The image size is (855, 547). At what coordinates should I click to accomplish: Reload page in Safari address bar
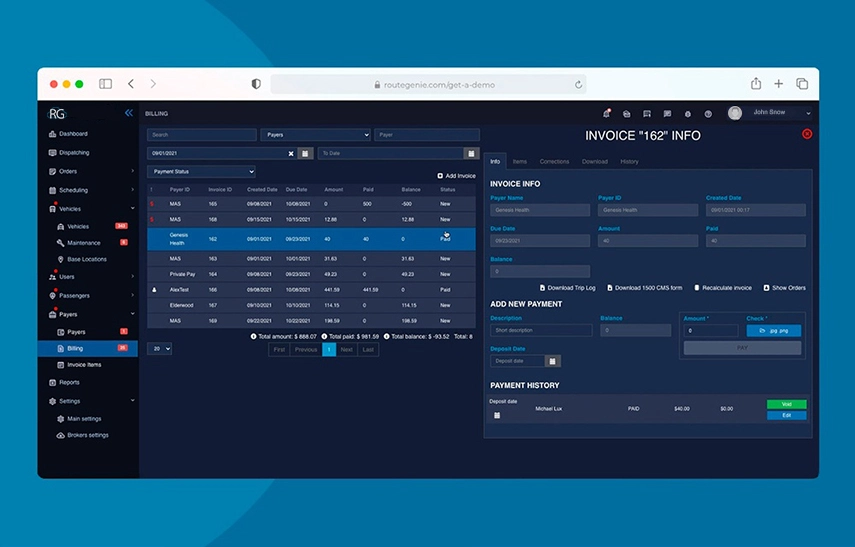579,85
